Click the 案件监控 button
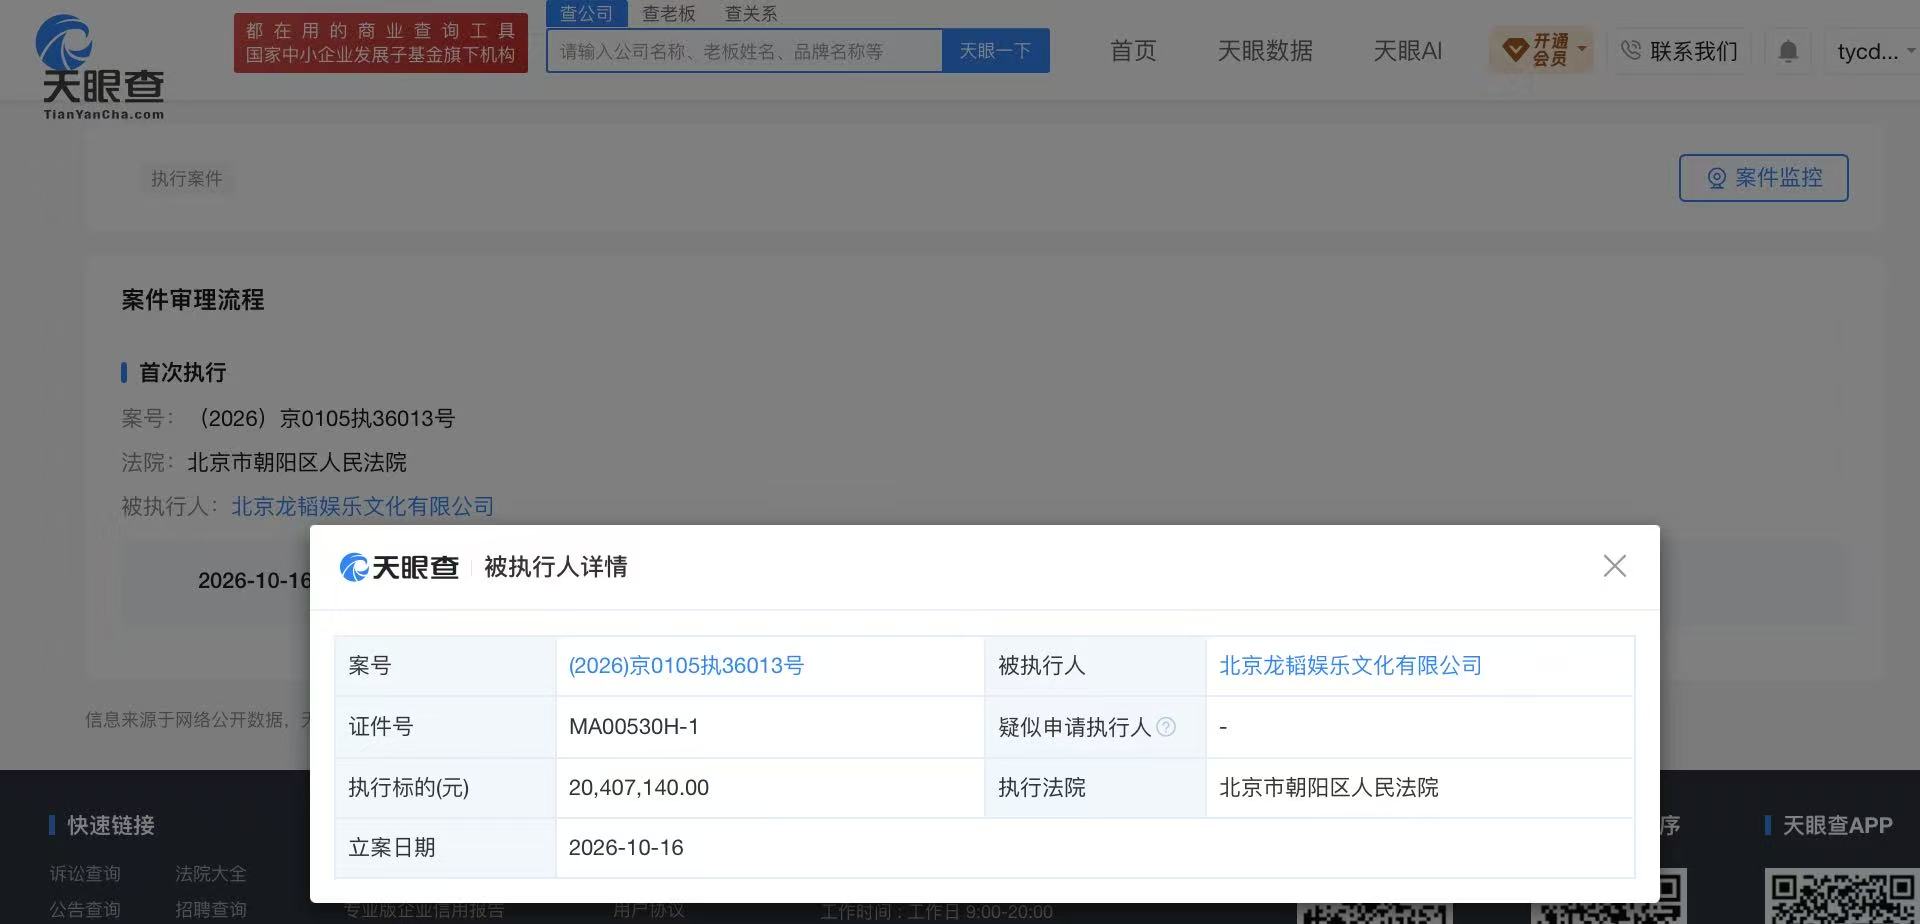The height and width of the screenshot is (924, 1920). tap(1763, 178)
